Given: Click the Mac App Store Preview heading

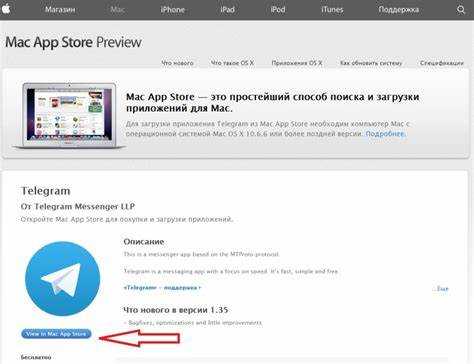Looking at the screenshot, I should [x=73, y=42].
